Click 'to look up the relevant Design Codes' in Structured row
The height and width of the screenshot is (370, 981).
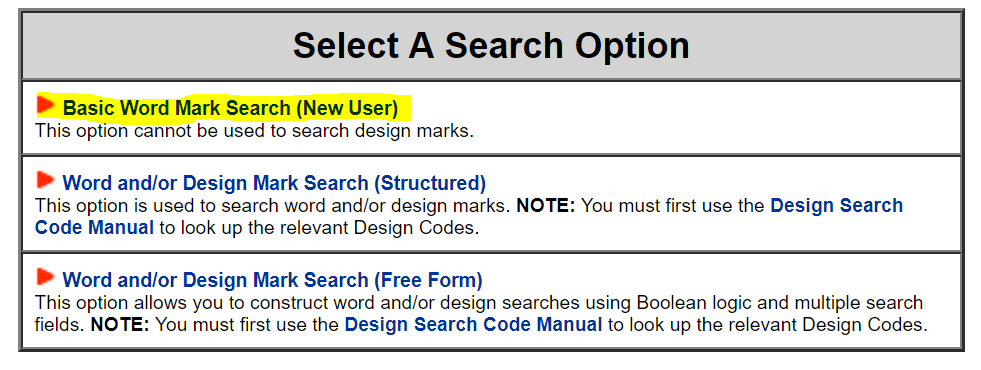pyautogui.click(x=319, y=227)
